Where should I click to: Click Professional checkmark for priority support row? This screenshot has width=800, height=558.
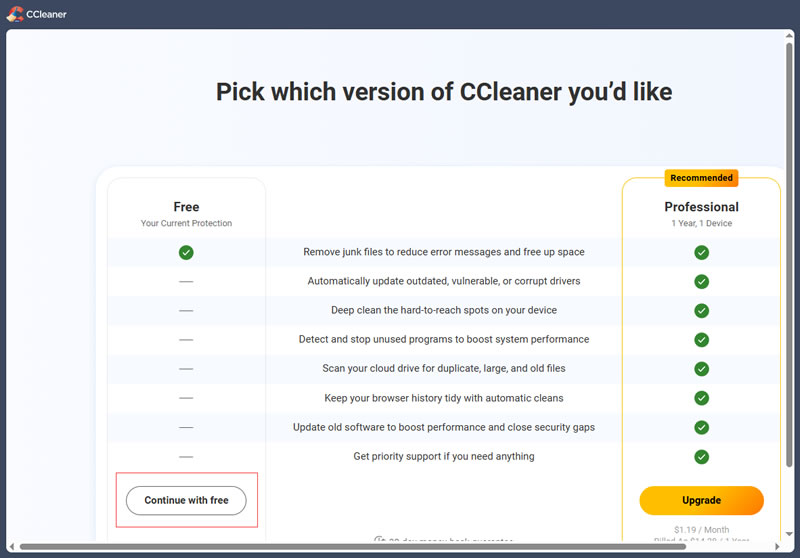point(701,457)
